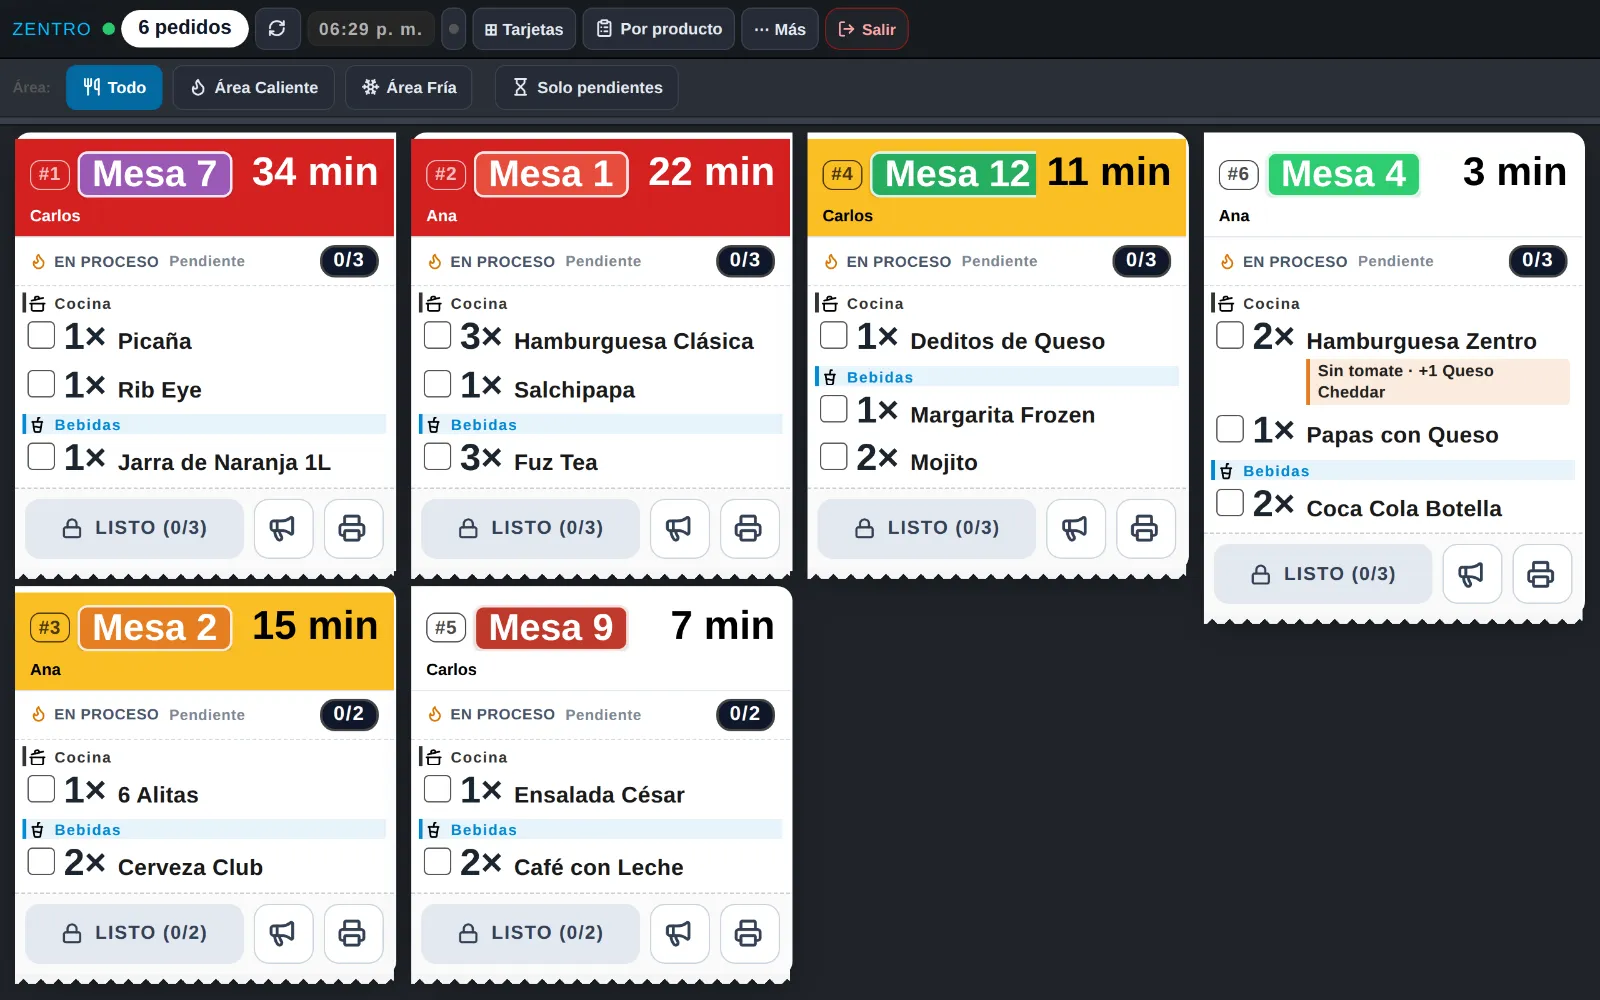
Task: Check off Cerveza Club item
Action: point(41,861)
